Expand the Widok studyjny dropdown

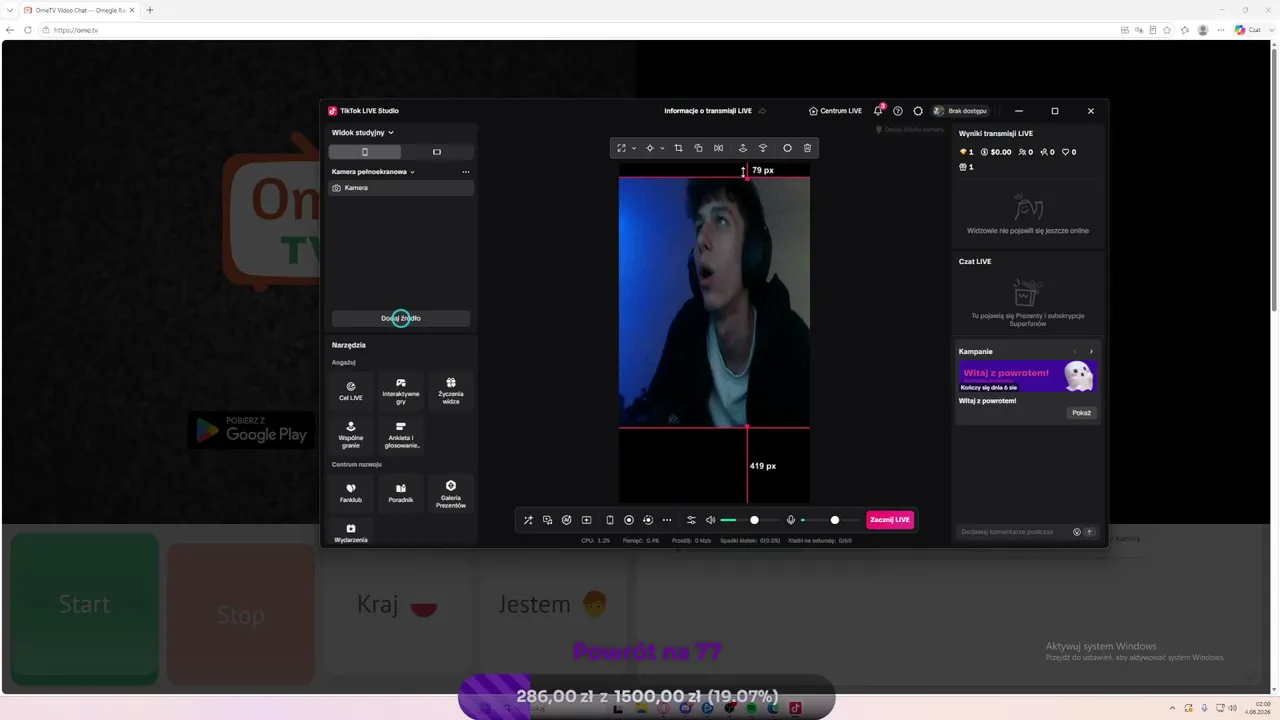(x=363, y=132)
